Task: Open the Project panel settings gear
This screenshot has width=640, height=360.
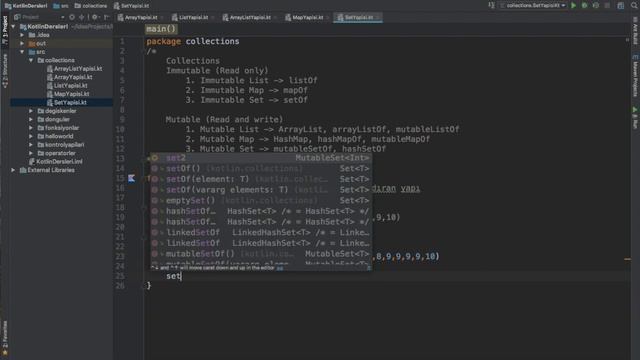Action: [x=95, y=17]
